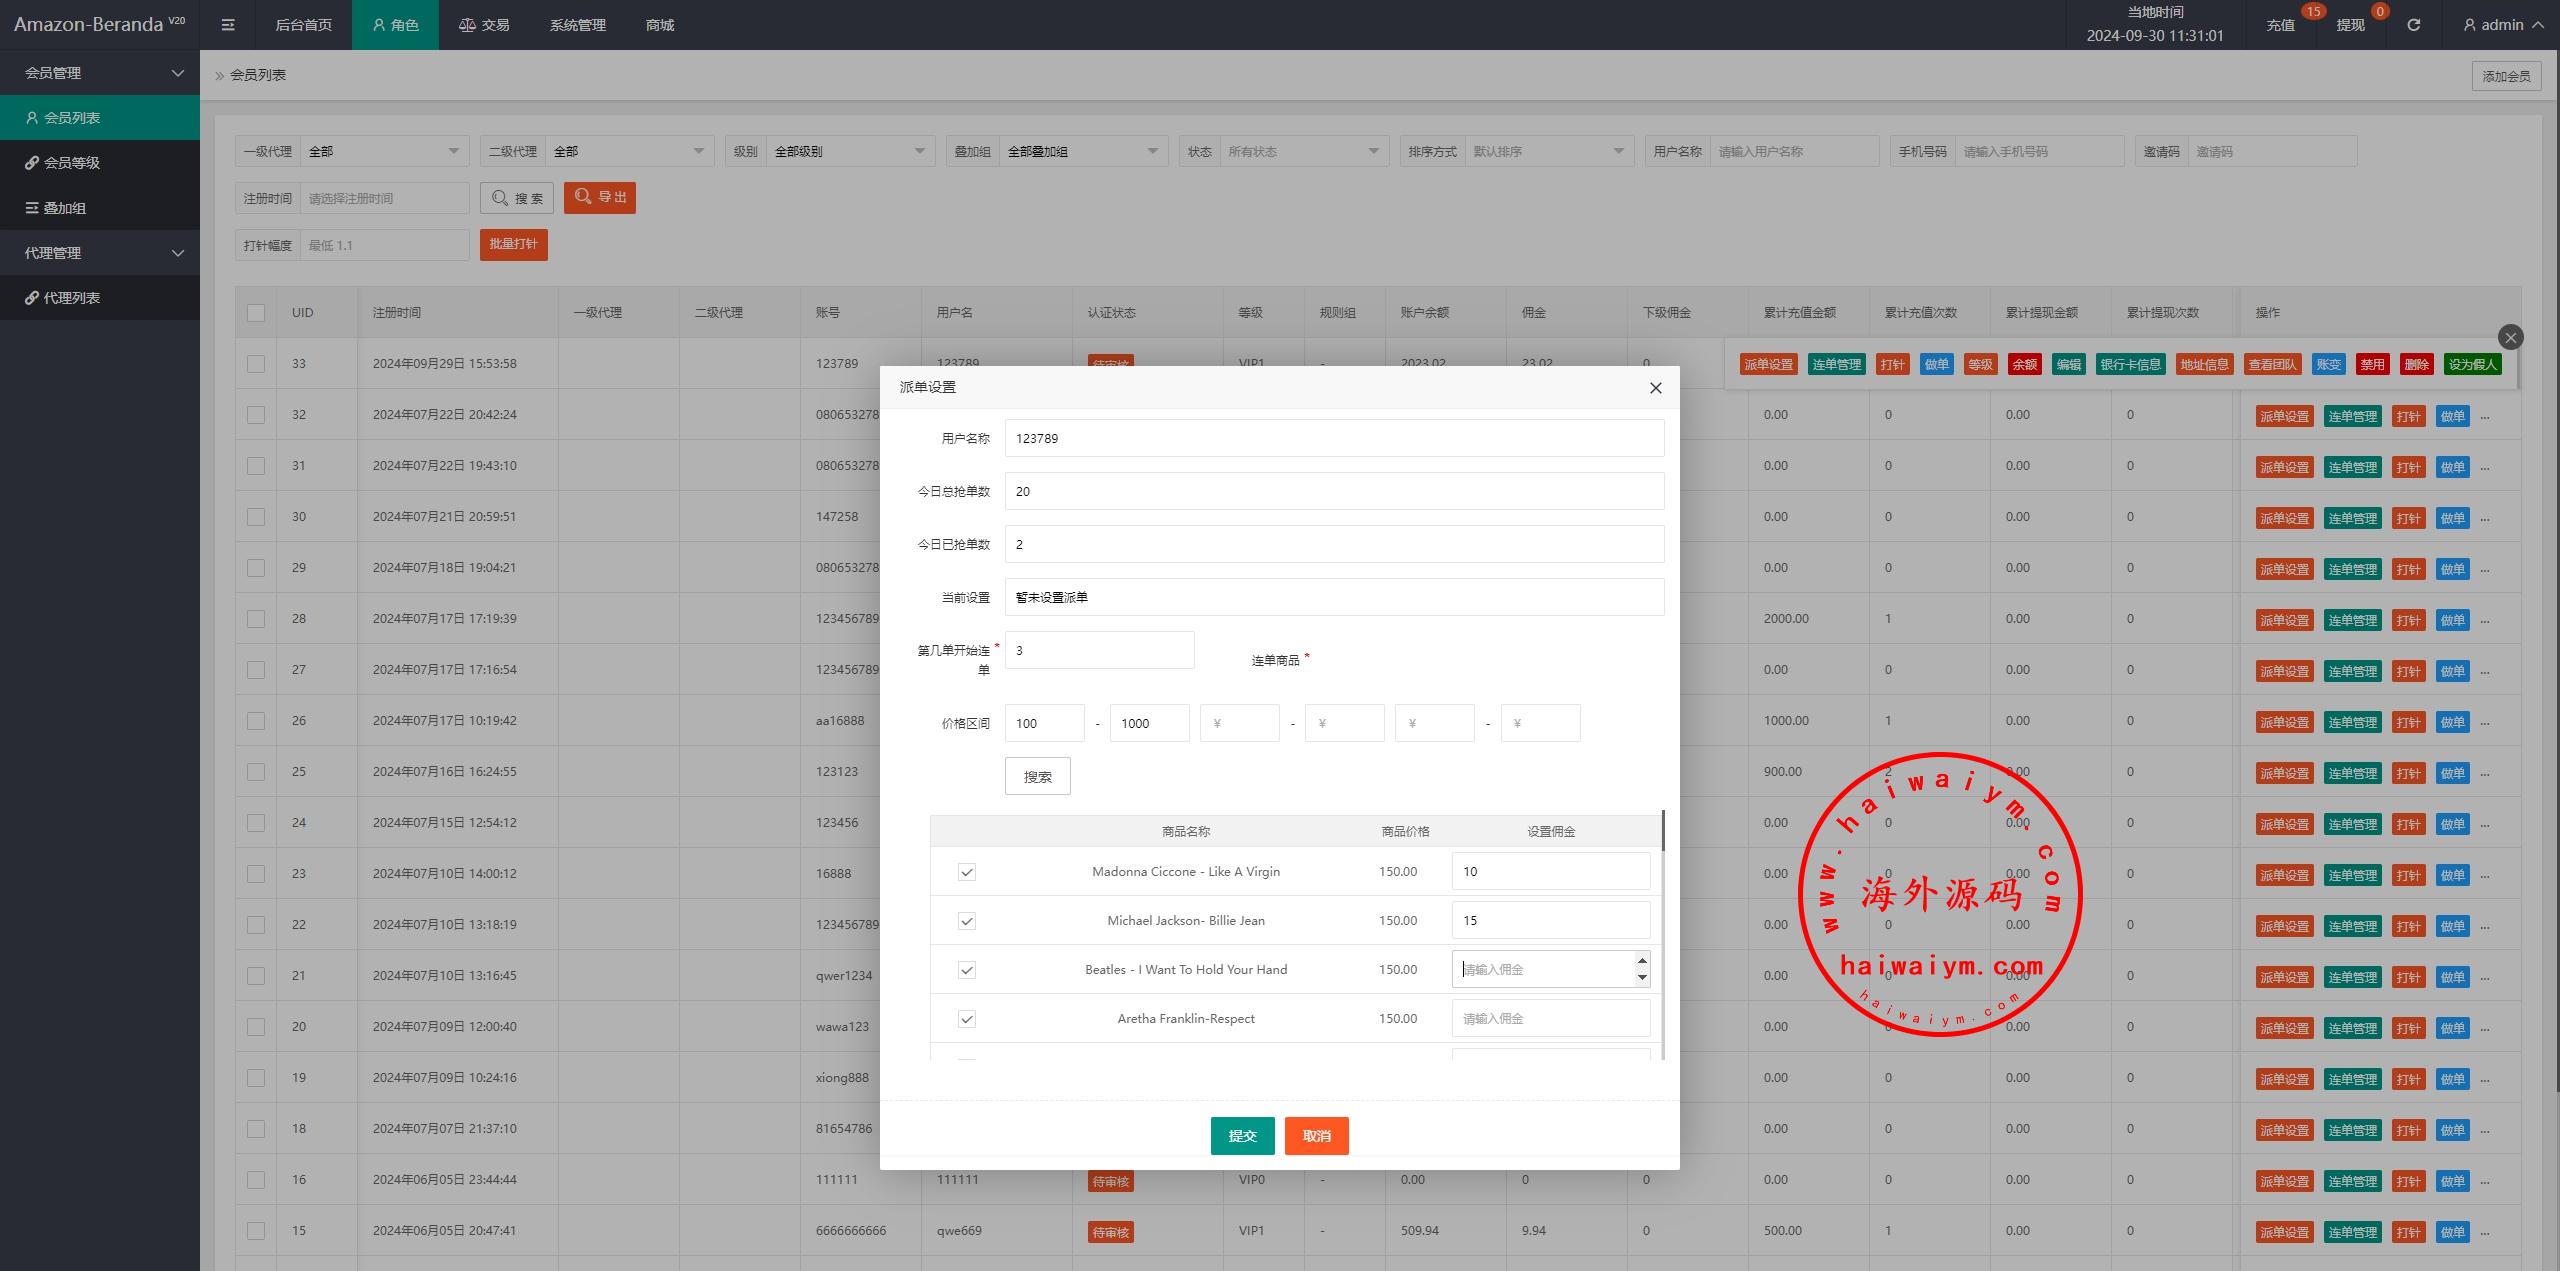Open 会员等级 in the sidebar
Screen dimensions: 2560x1271
click(x=72, y=163)
